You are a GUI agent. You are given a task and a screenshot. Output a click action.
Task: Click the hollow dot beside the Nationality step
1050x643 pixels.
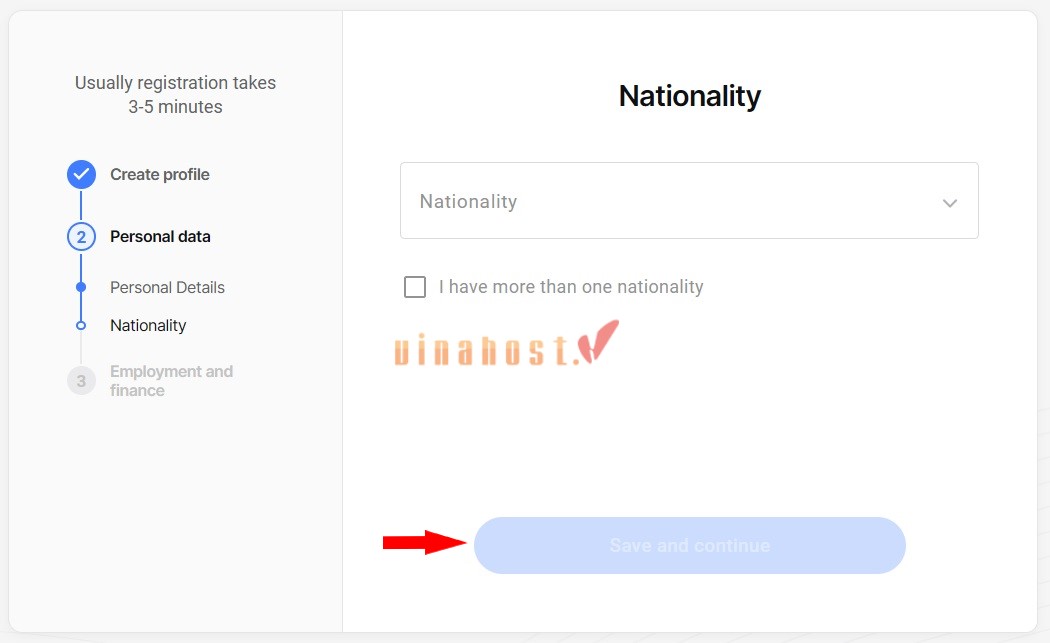tap(81, 326)
